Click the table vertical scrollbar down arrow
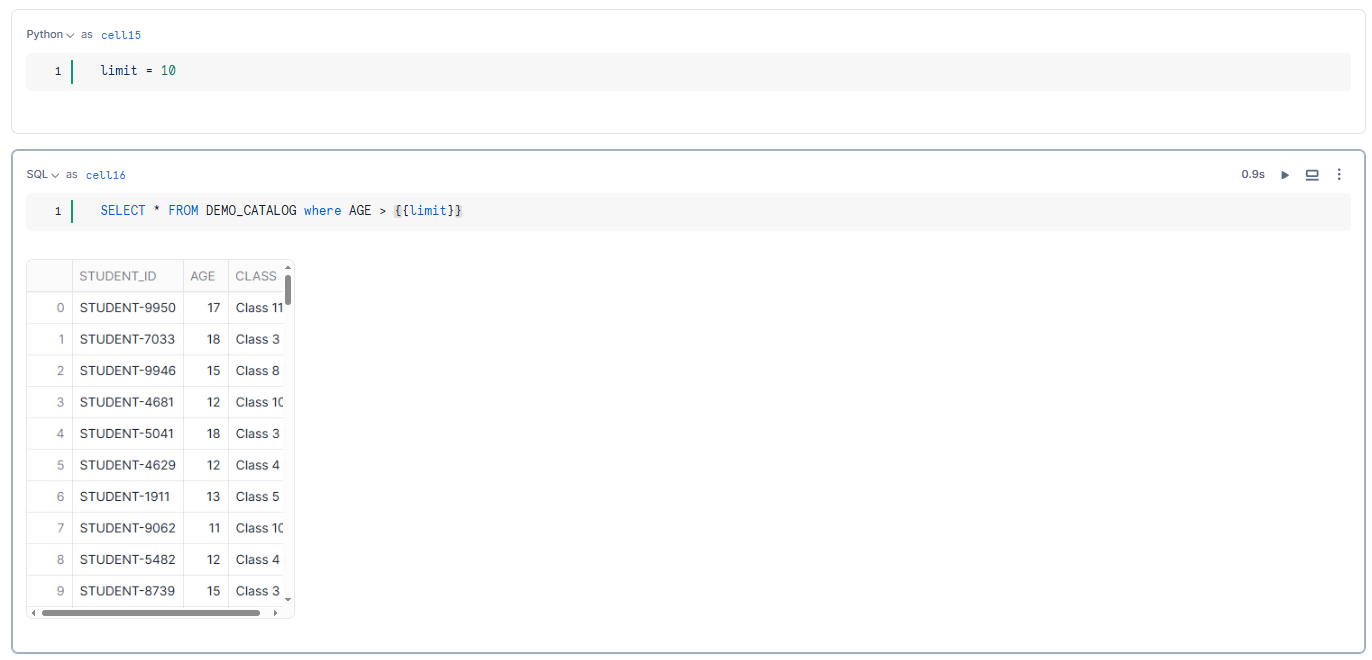Viewport: 1372px width, 660px height. click(x=288, y=598)
